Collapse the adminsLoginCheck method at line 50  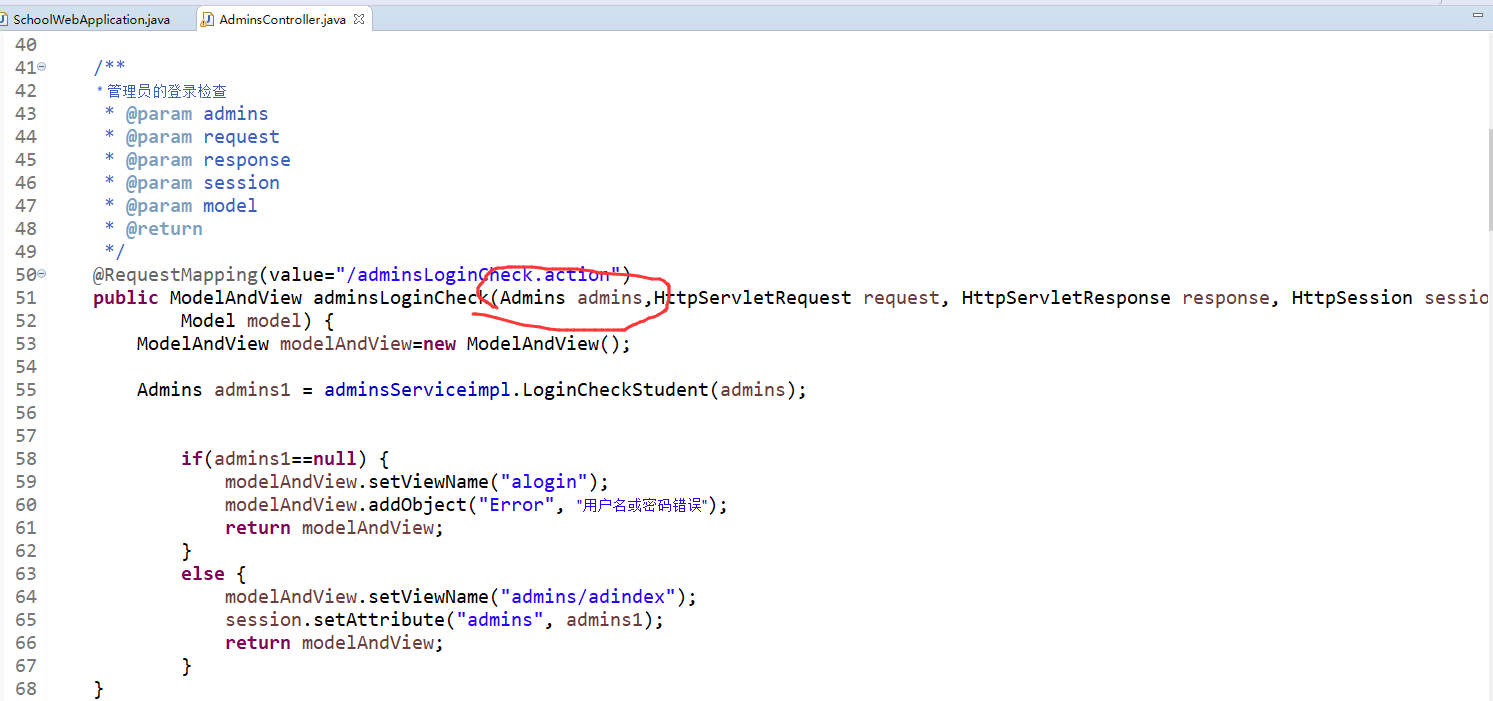(42, 274)
